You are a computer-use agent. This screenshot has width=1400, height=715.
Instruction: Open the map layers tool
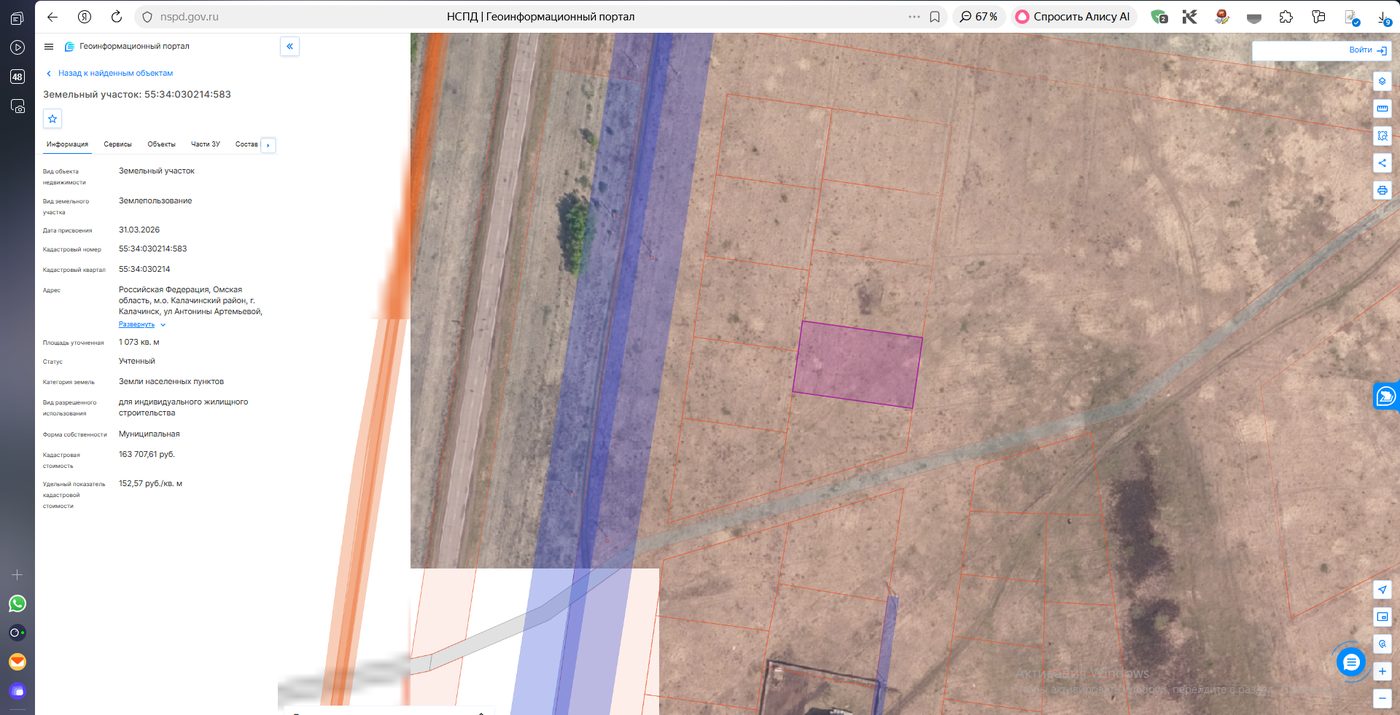click(1382, 81)
